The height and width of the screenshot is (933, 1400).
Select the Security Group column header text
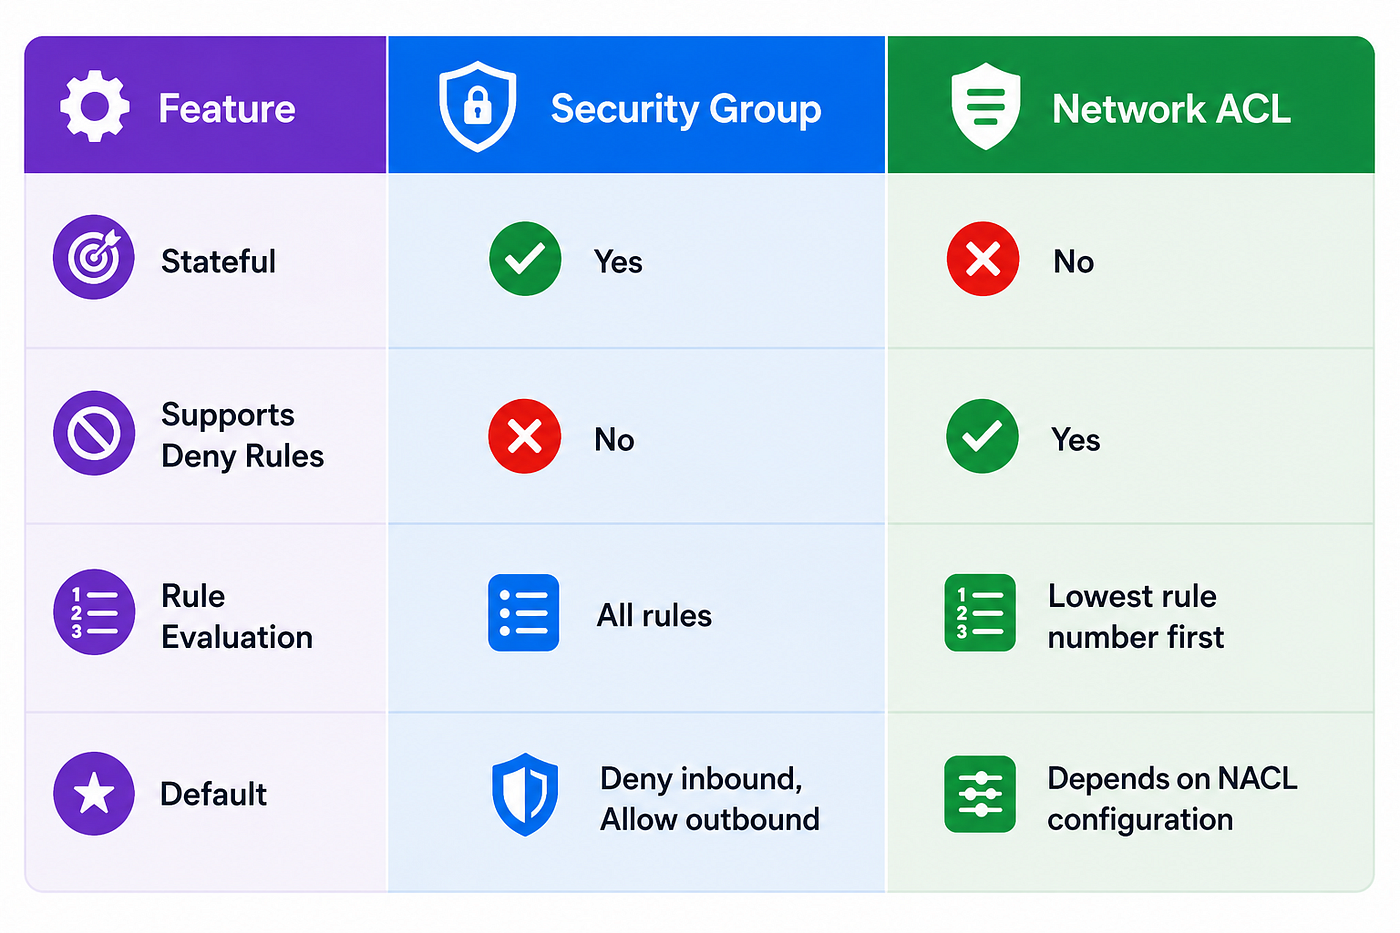(x=686, y=109)
